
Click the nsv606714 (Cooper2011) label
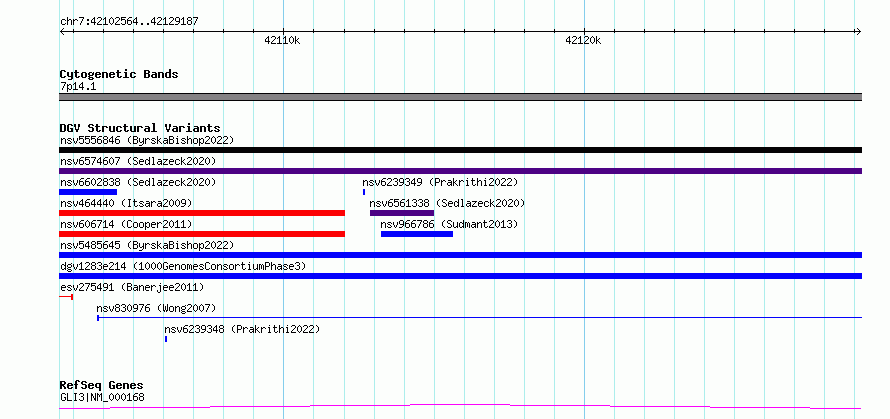(x=126, y=224)
